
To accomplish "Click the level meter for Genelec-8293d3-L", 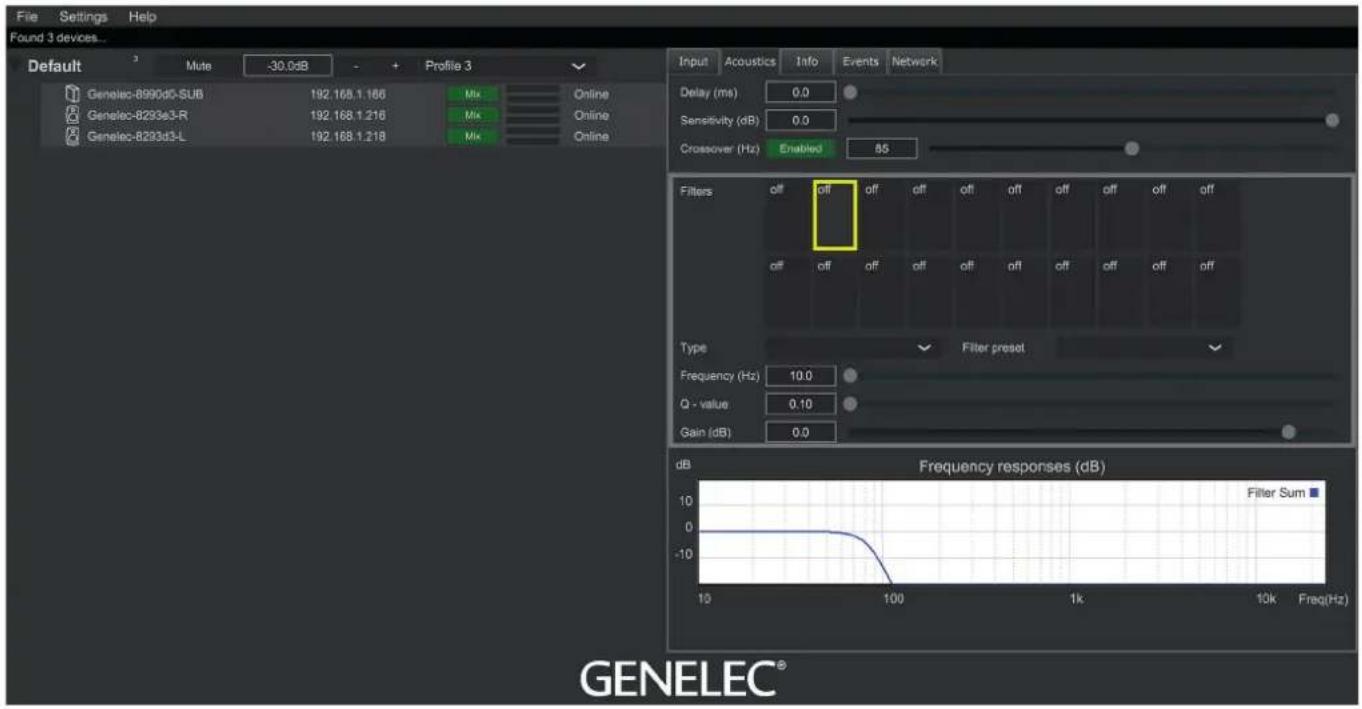I will (x=533, y=136).
